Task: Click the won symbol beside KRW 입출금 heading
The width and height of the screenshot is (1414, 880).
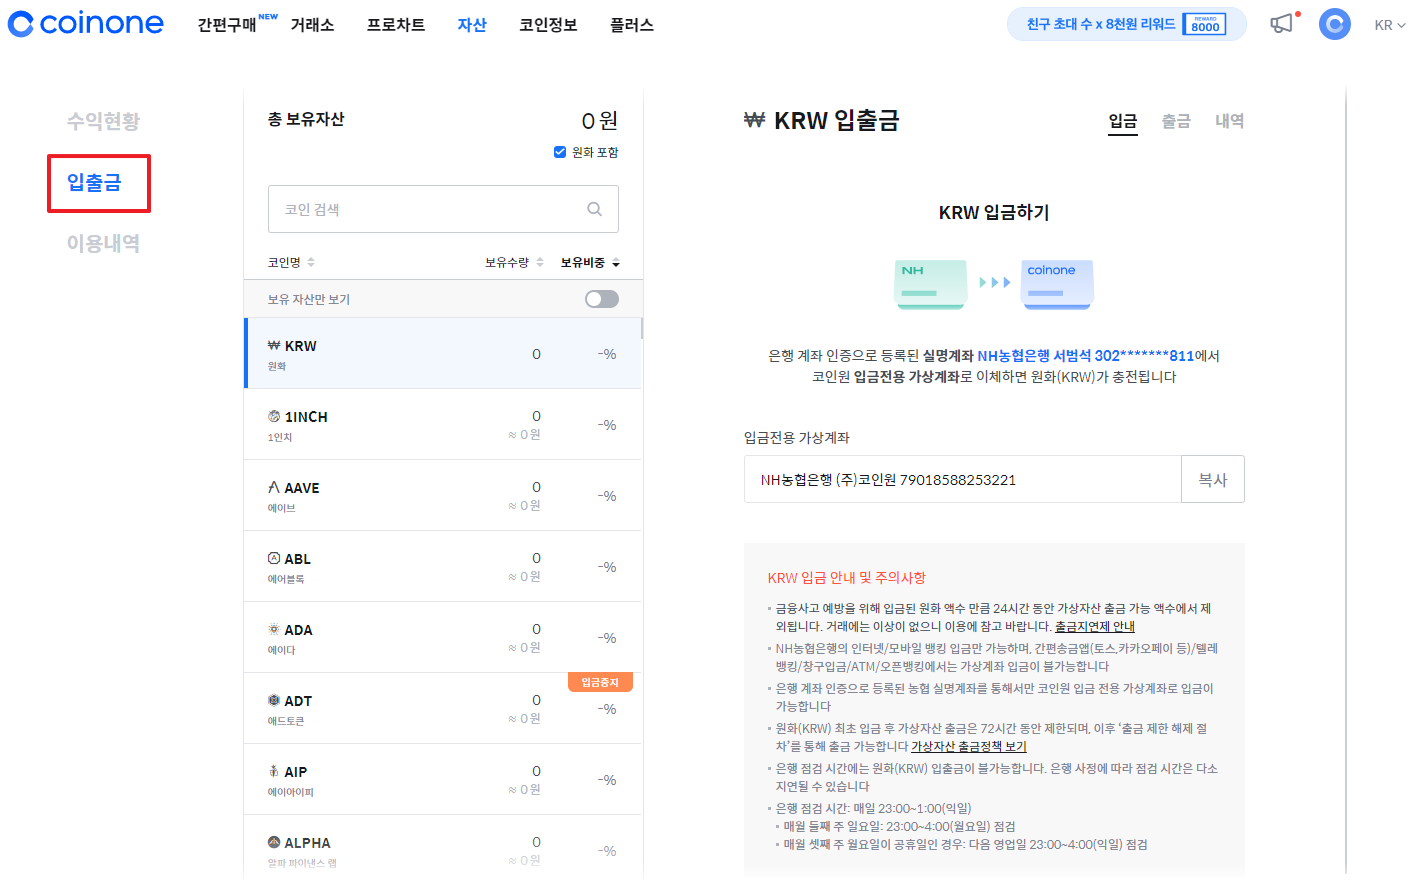Action: (x=754, y=120)
